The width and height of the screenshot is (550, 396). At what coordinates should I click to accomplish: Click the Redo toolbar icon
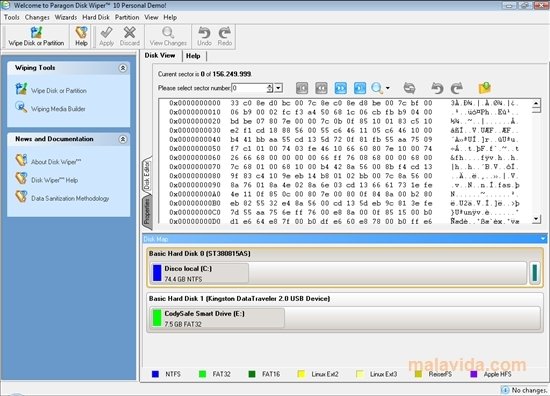224,33
